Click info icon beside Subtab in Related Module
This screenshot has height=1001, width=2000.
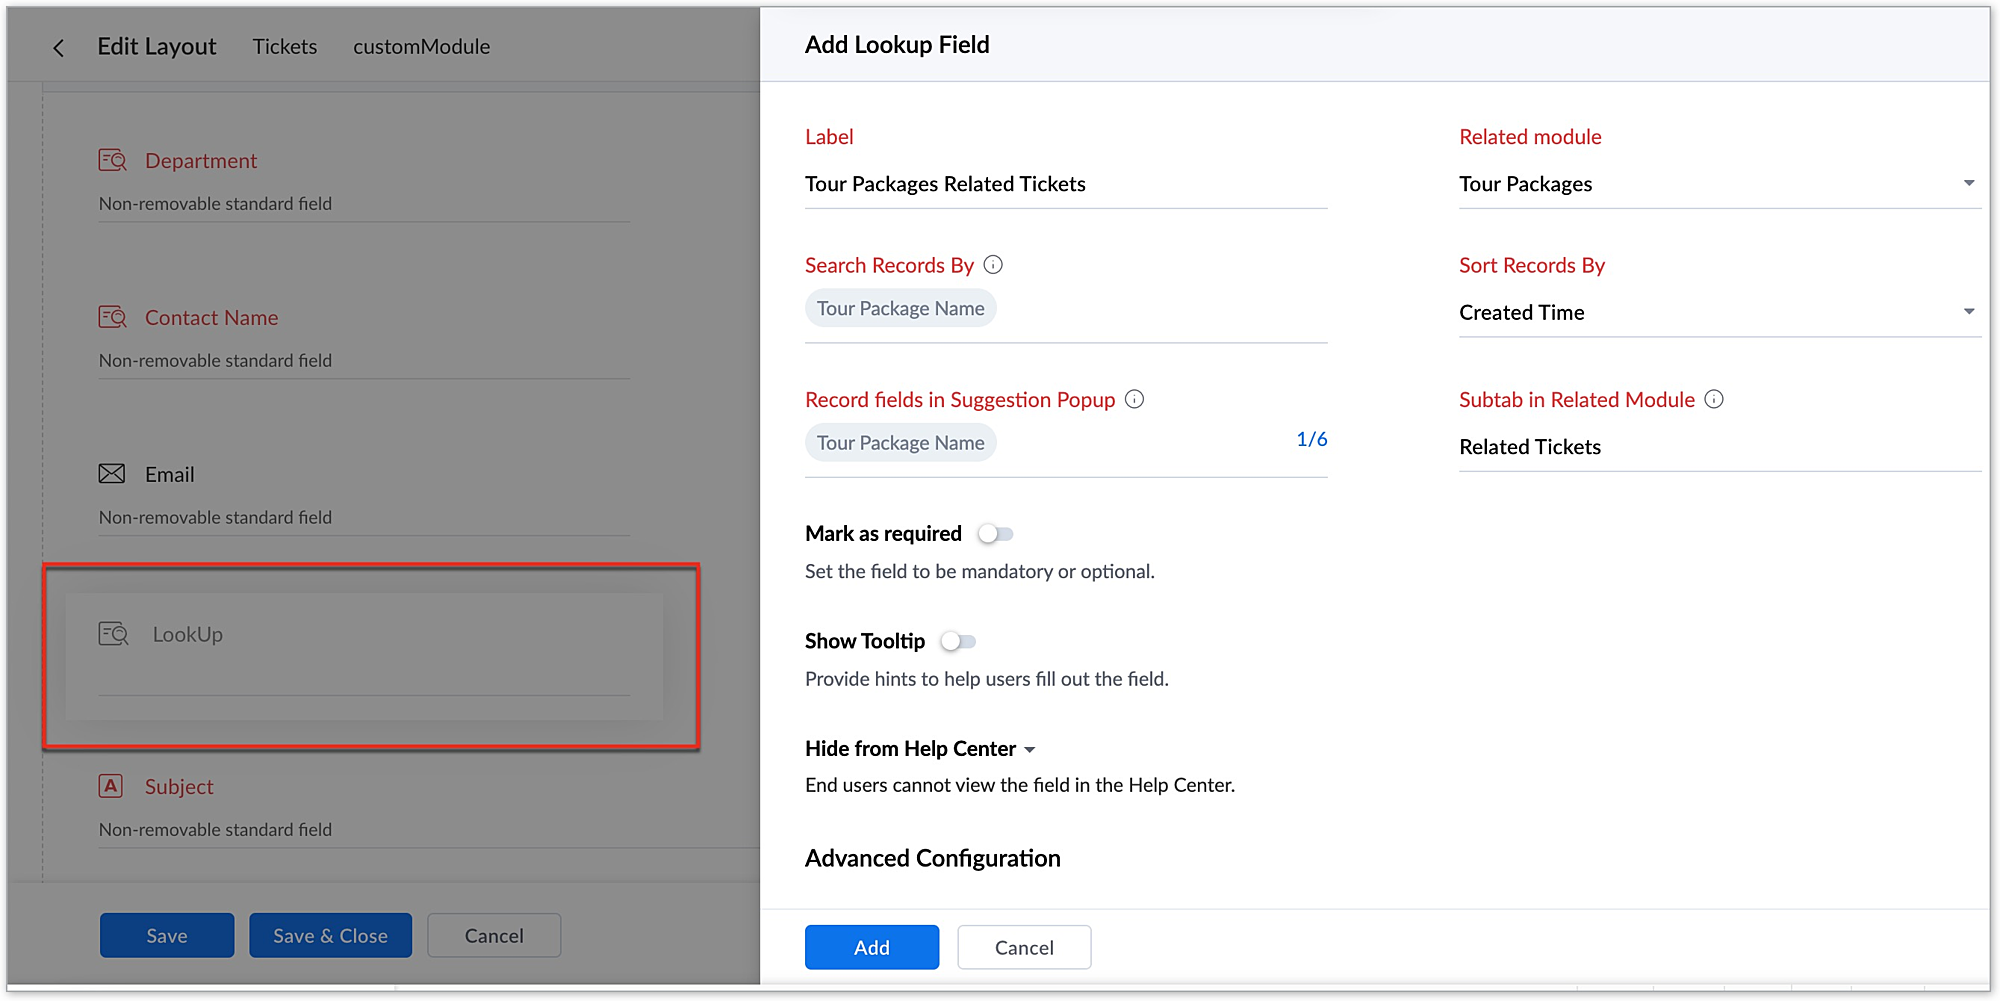tap(1714, 399)
